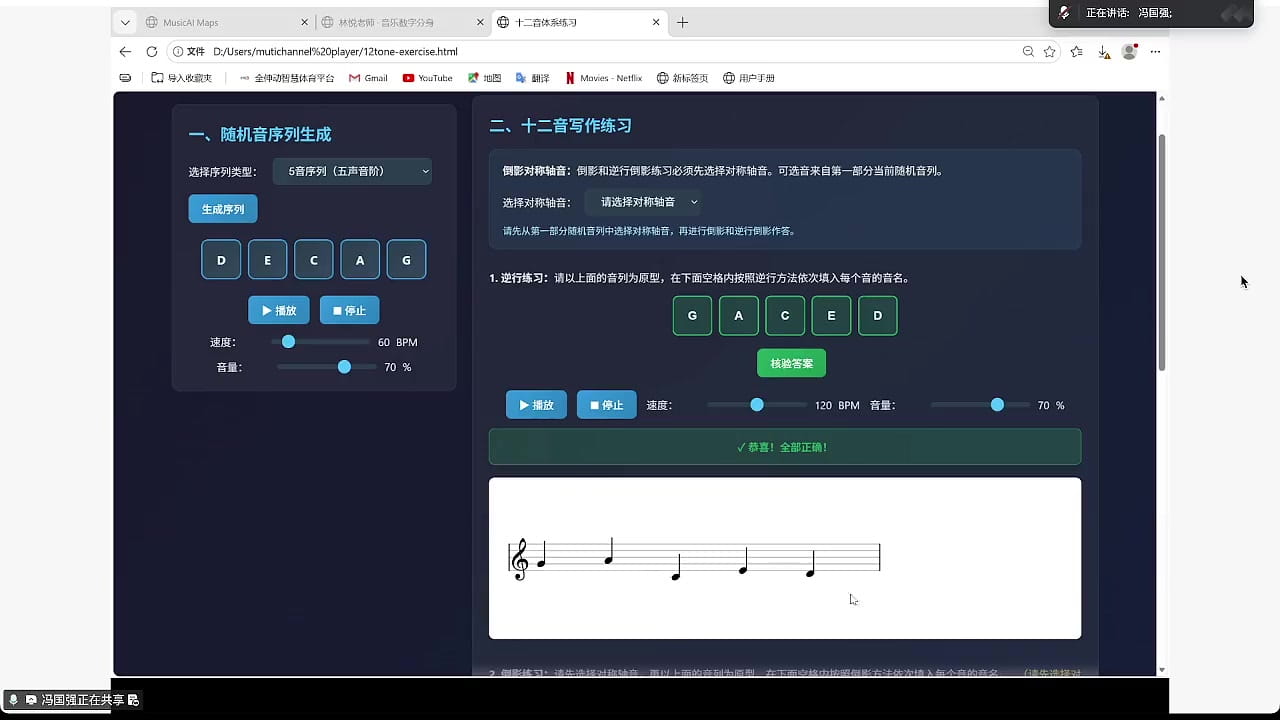This screenshot has height=720, width=1280.
Task: Open the 翻译 bookmark
Action: (533, 78)
